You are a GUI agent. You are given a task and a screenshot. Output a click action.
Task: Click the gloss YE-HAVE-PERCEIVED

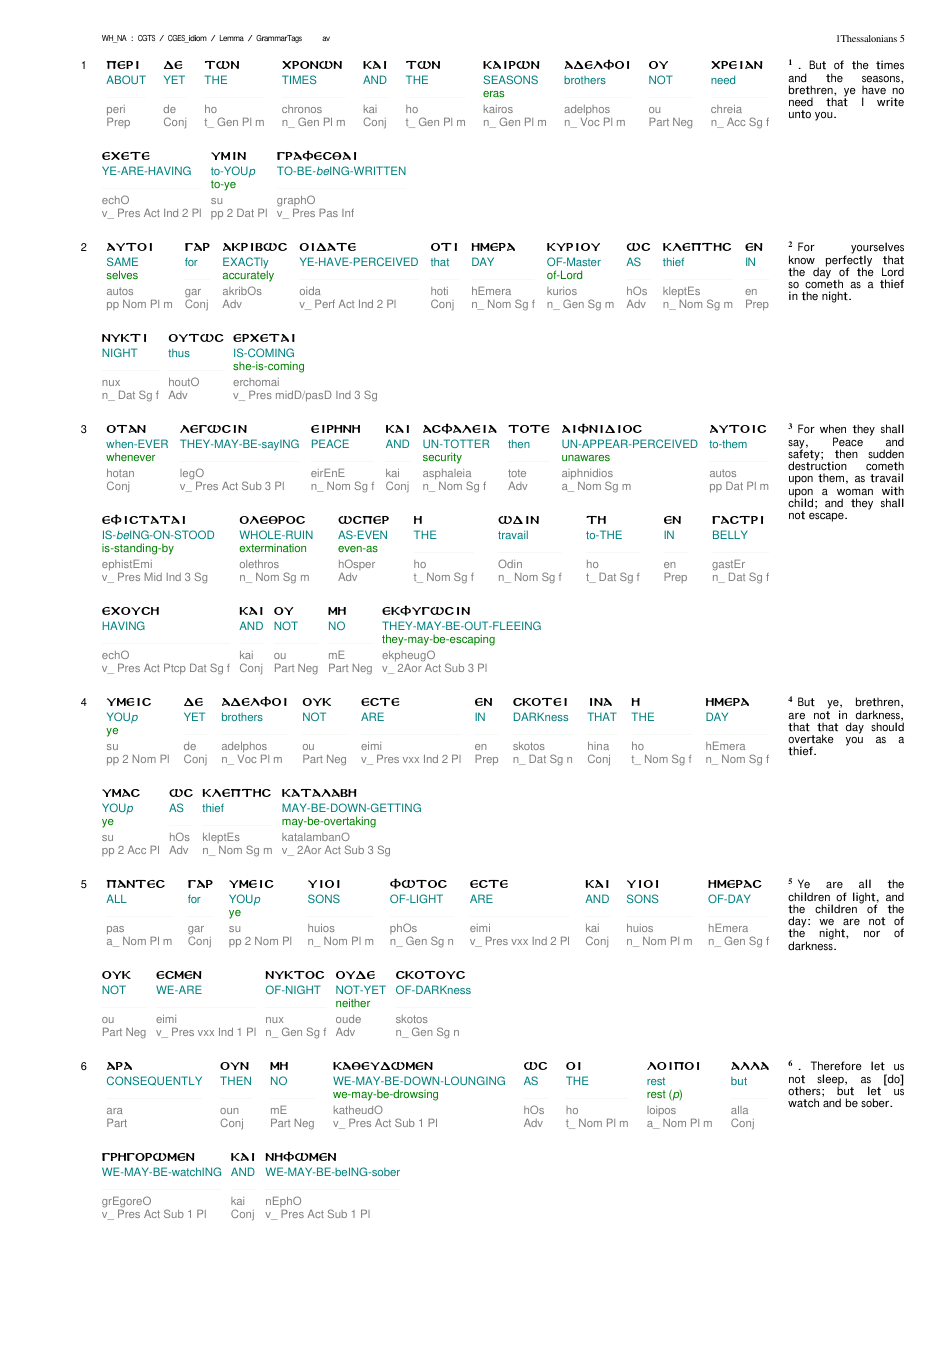point(359,262)
